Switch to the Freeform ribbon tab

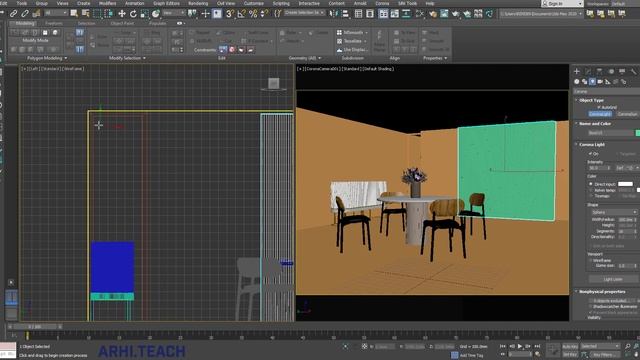click(54, 24)
